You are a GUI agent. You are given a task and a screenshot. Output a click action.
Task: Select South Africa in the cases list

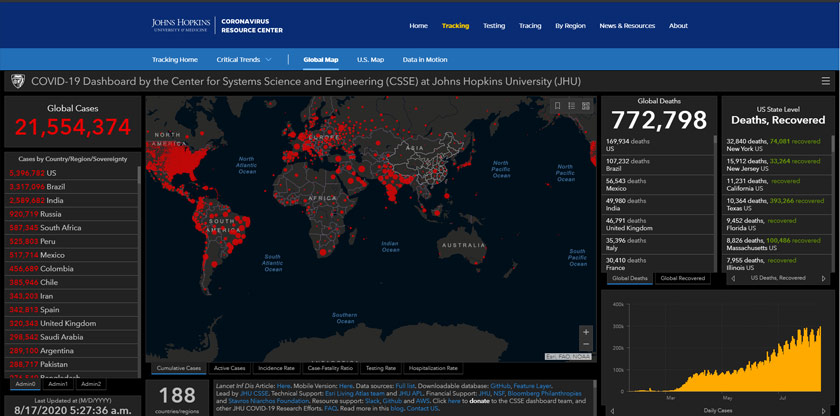(x=72, y=228)
